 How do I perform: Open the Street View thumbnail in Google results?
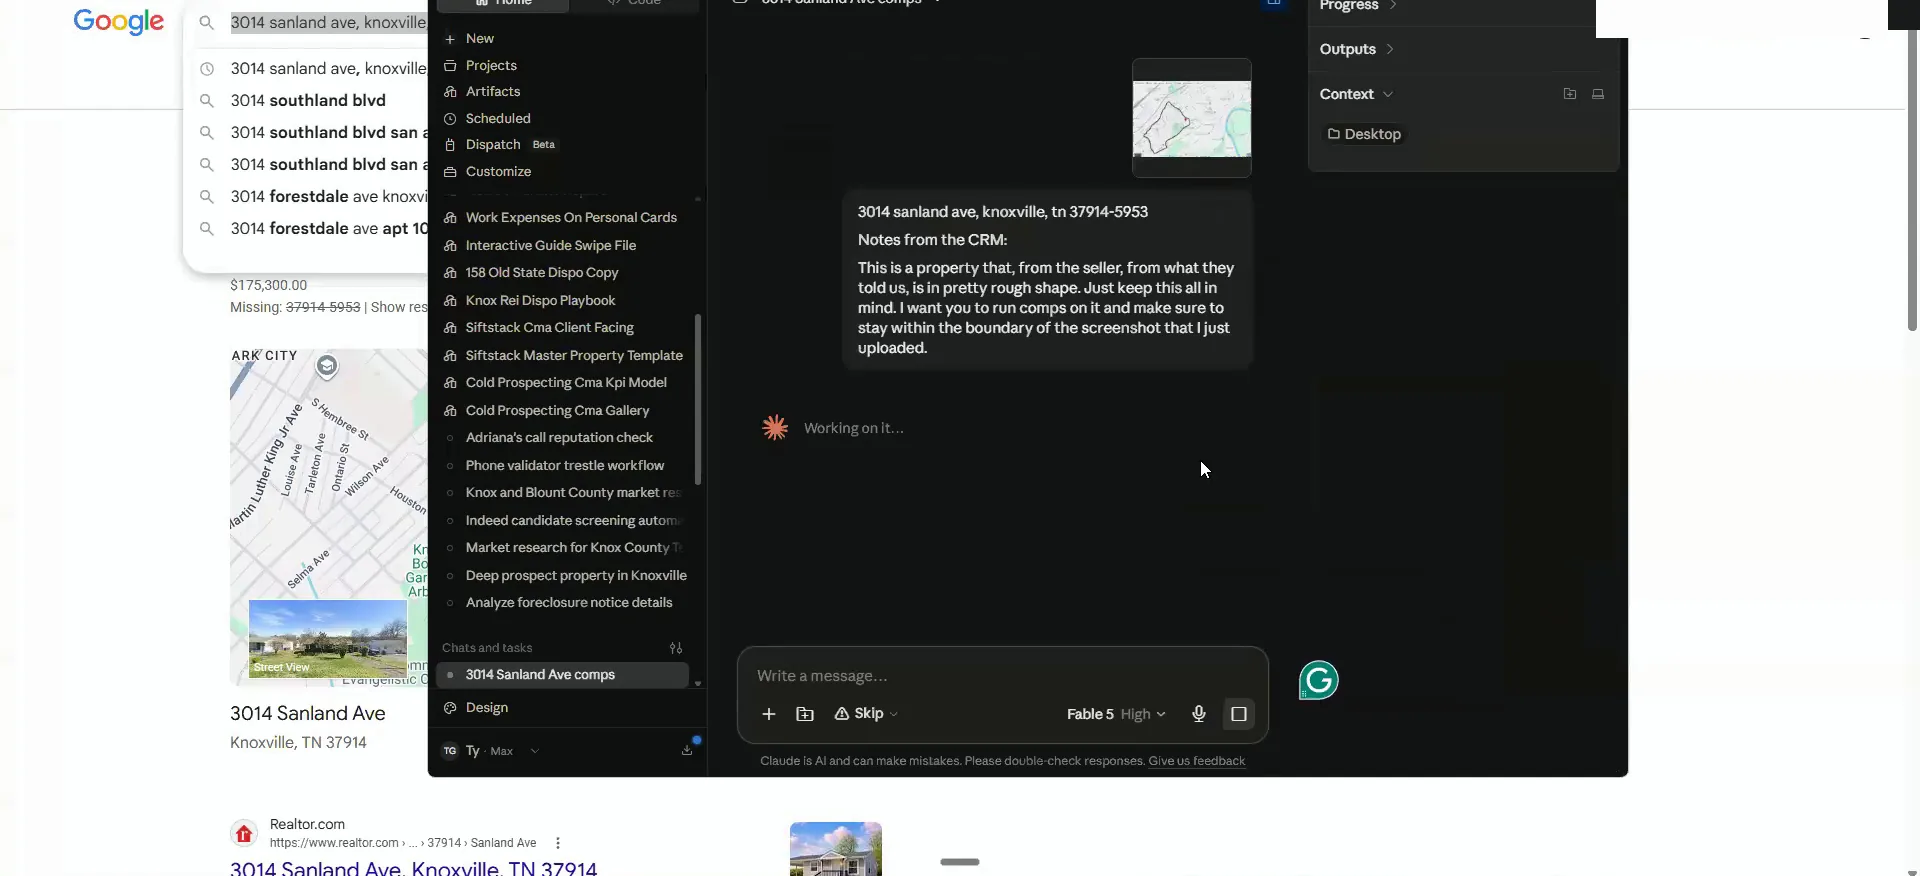(x=327, y=639)
